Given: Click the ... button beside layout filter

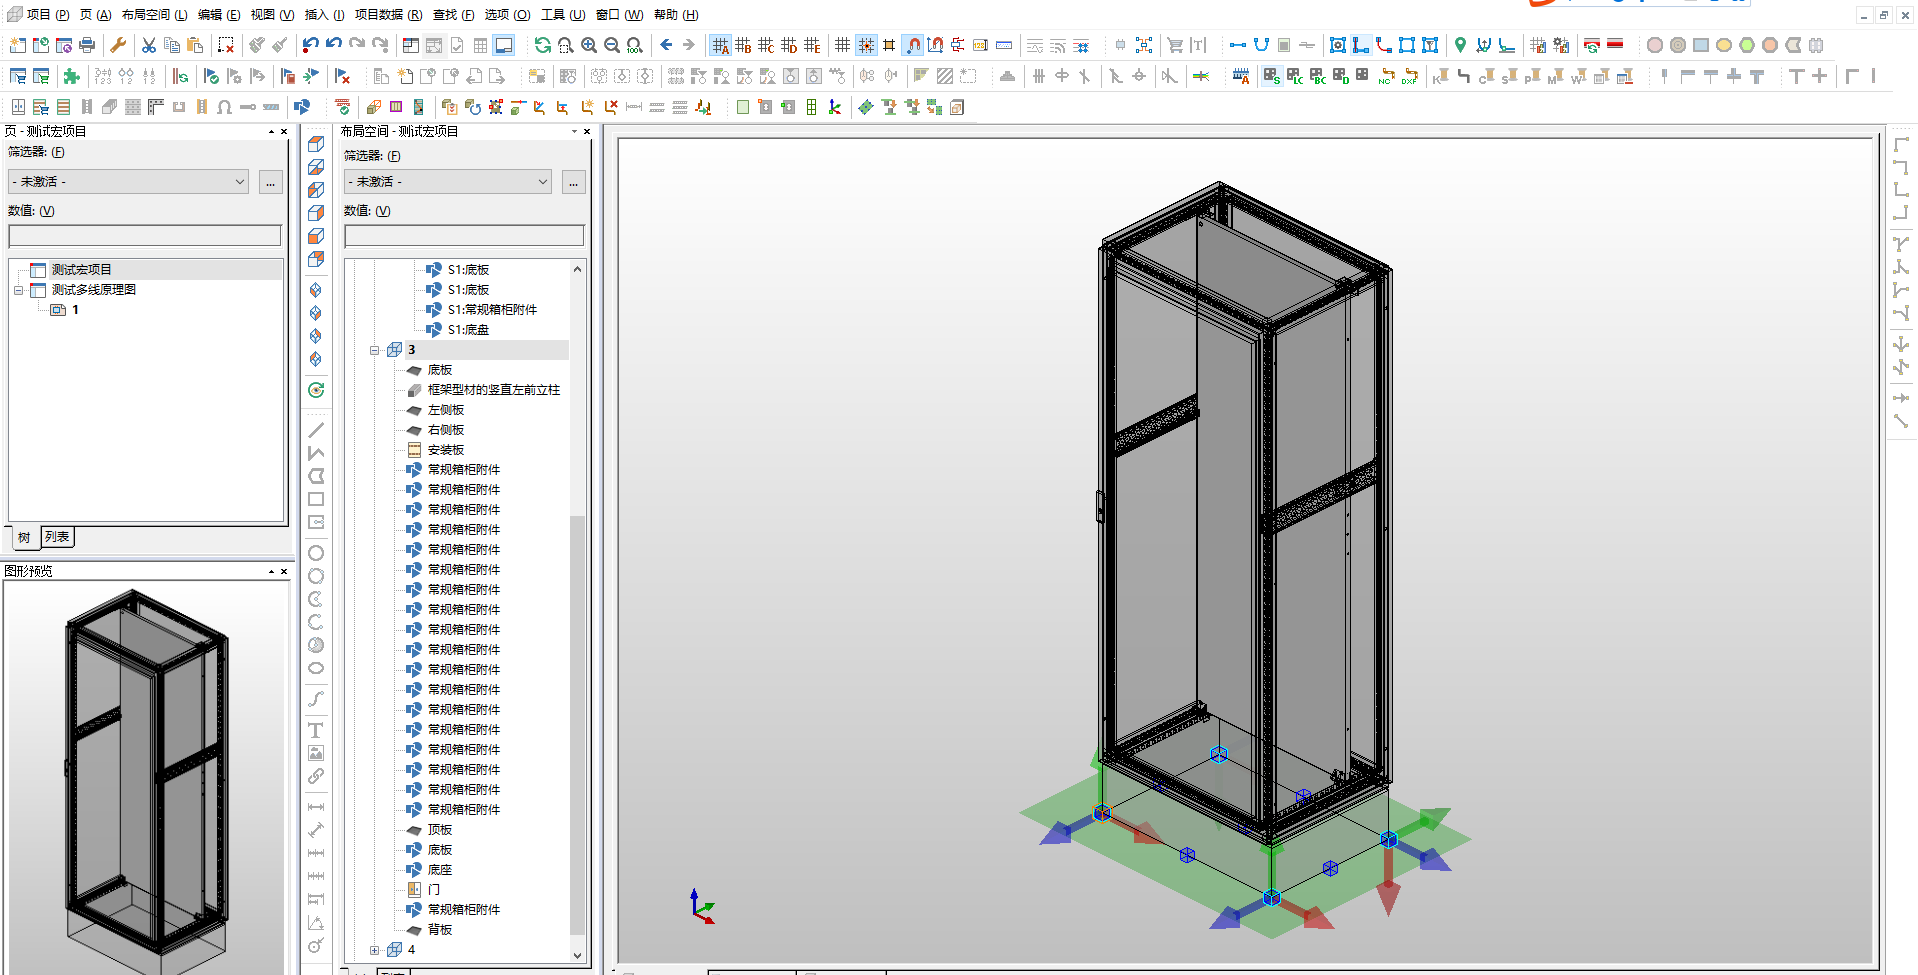Looking at the screenshot, I should (573, 182).
